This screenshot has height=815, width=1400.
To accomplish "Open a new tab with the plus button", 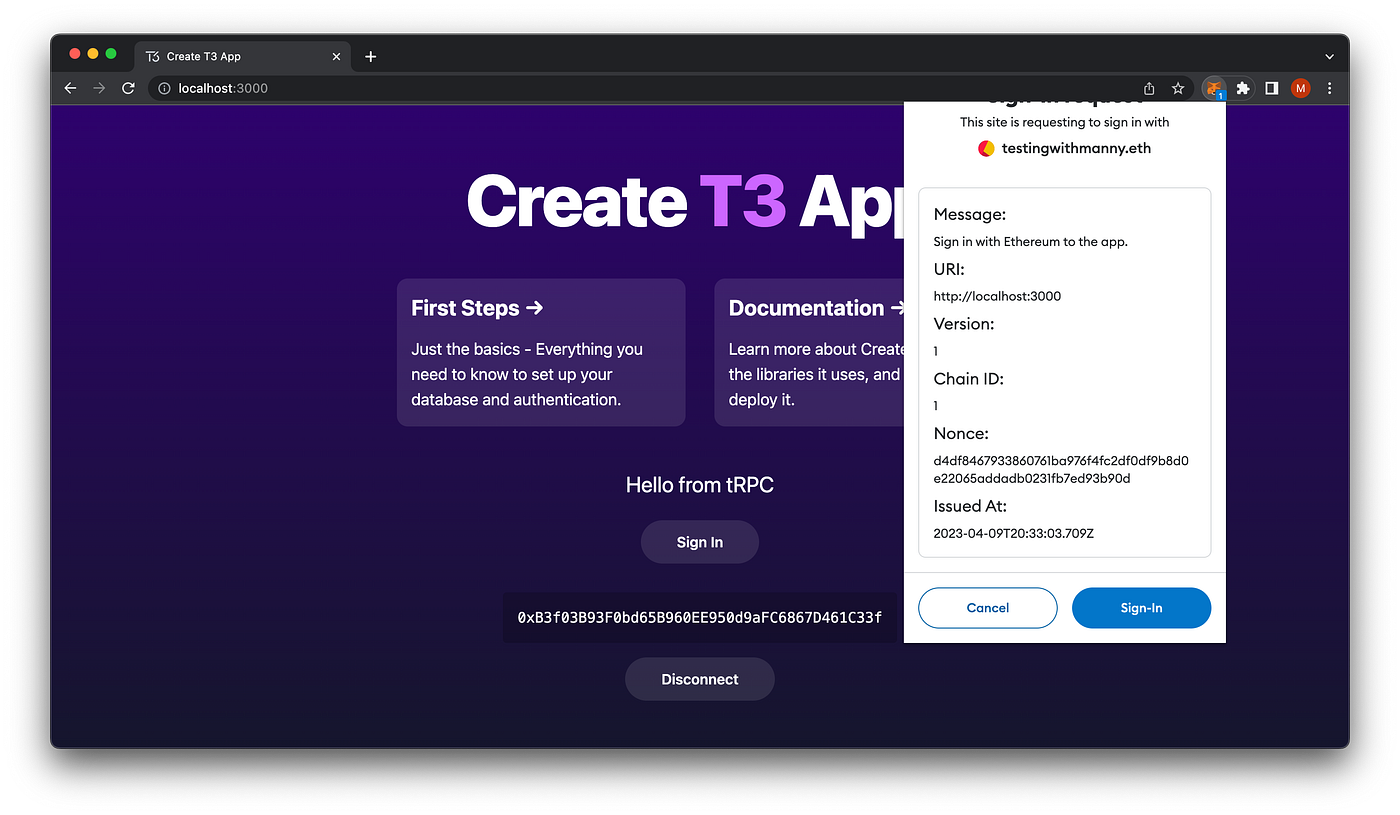I will [x=370, y=56].
